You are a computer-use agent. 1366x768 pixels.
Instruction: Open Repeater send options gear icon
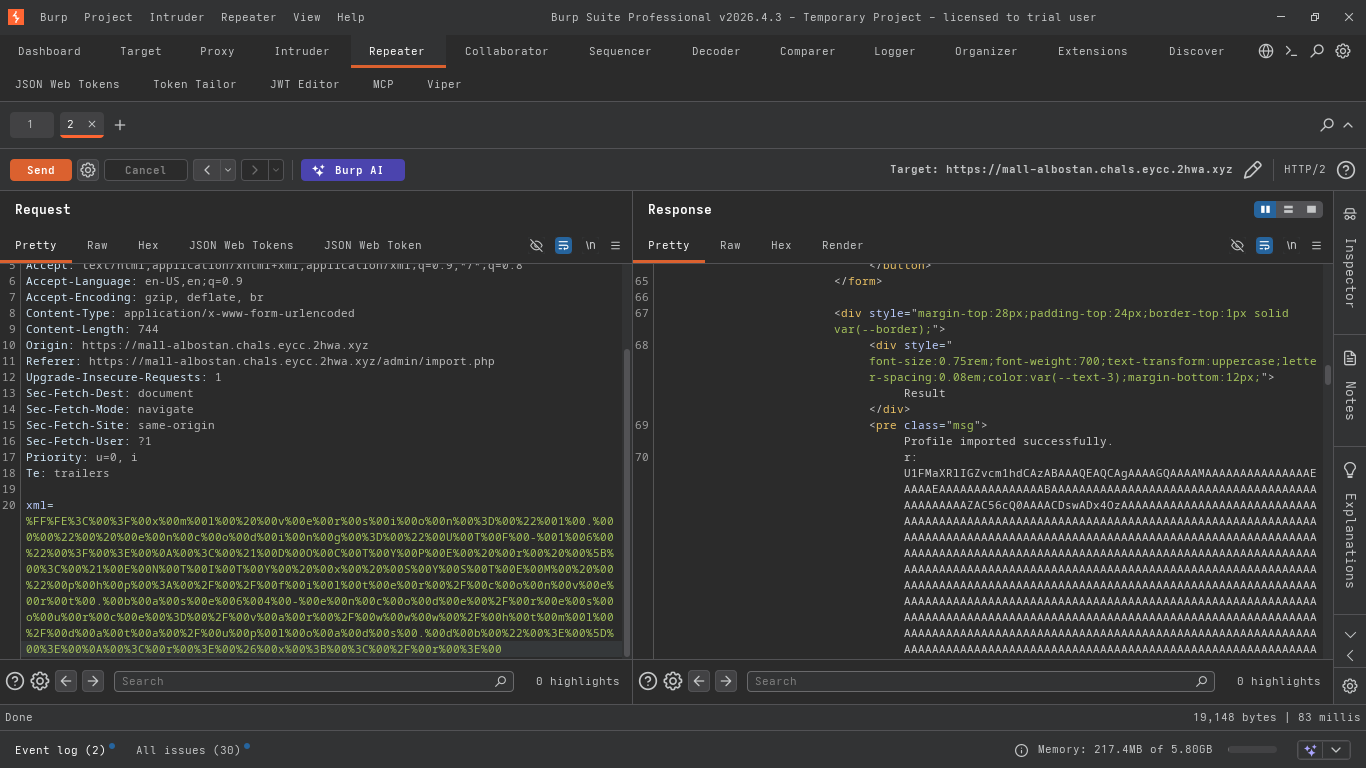pos(88,170)
